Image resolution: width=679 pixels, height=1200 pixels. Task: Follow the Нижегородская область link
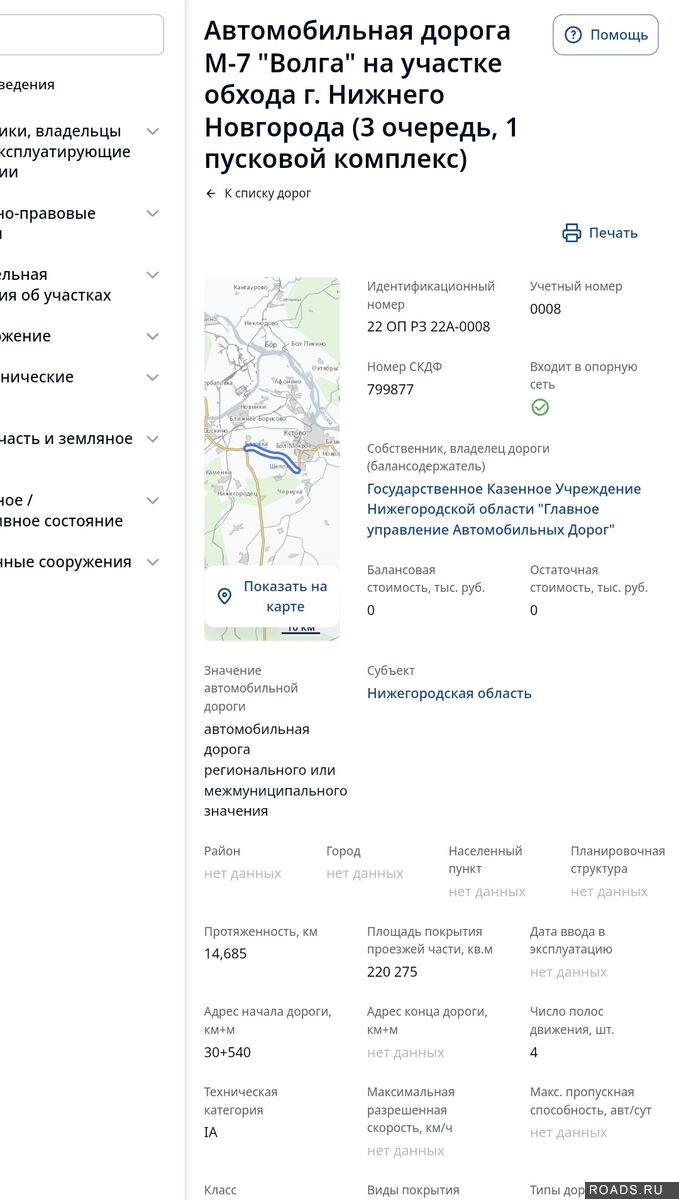click(449, 693)
